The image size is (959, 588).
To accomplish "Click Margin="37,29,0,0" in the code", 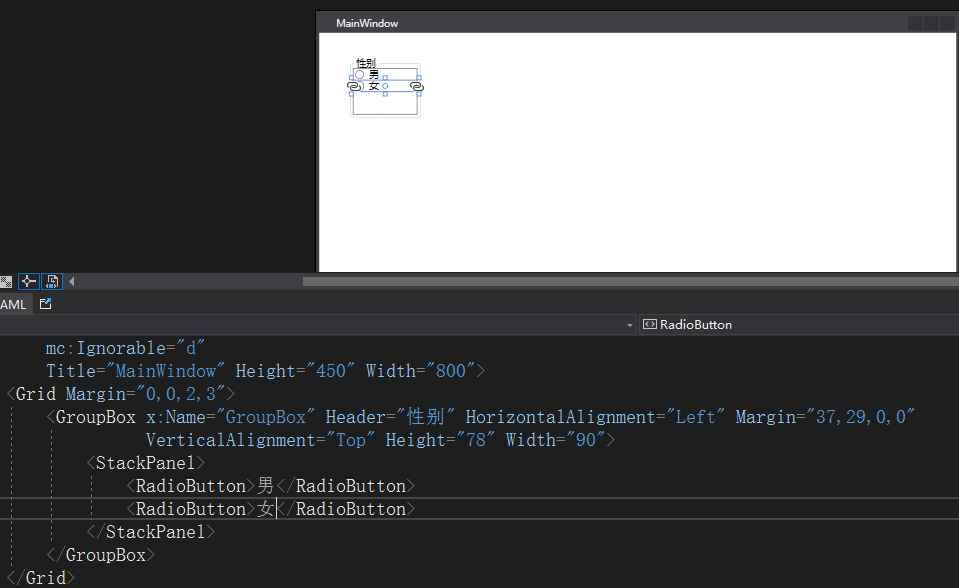I will [825, 417].
